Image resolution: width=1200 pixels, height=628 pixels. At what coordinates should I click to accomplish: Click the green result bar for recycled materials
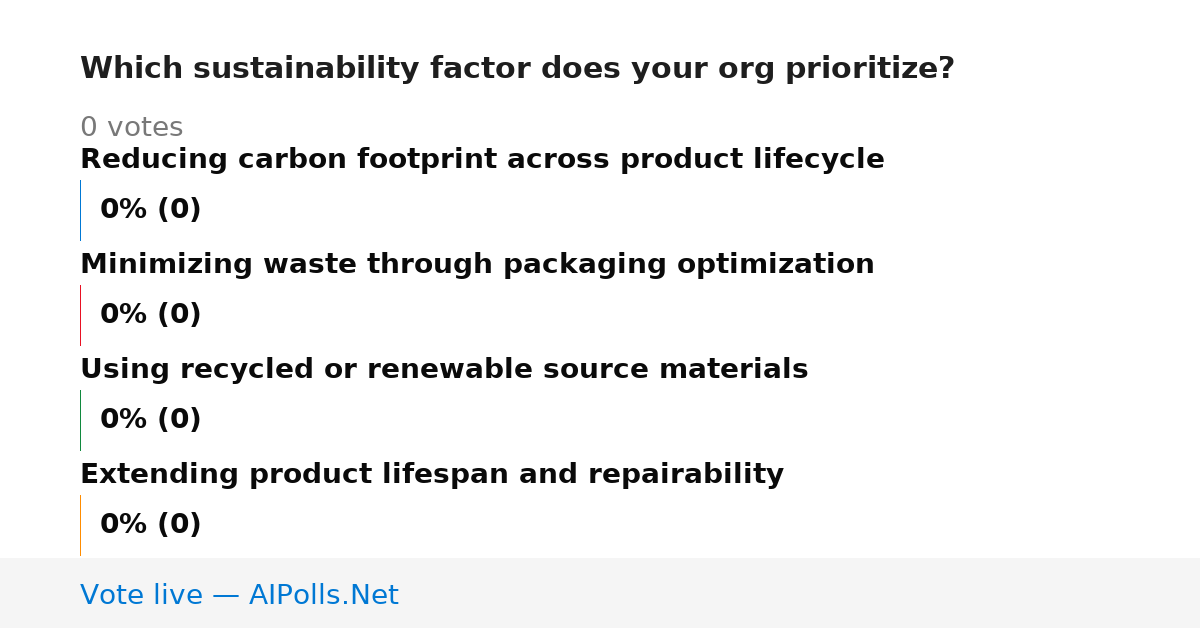(x=80, y=420)
